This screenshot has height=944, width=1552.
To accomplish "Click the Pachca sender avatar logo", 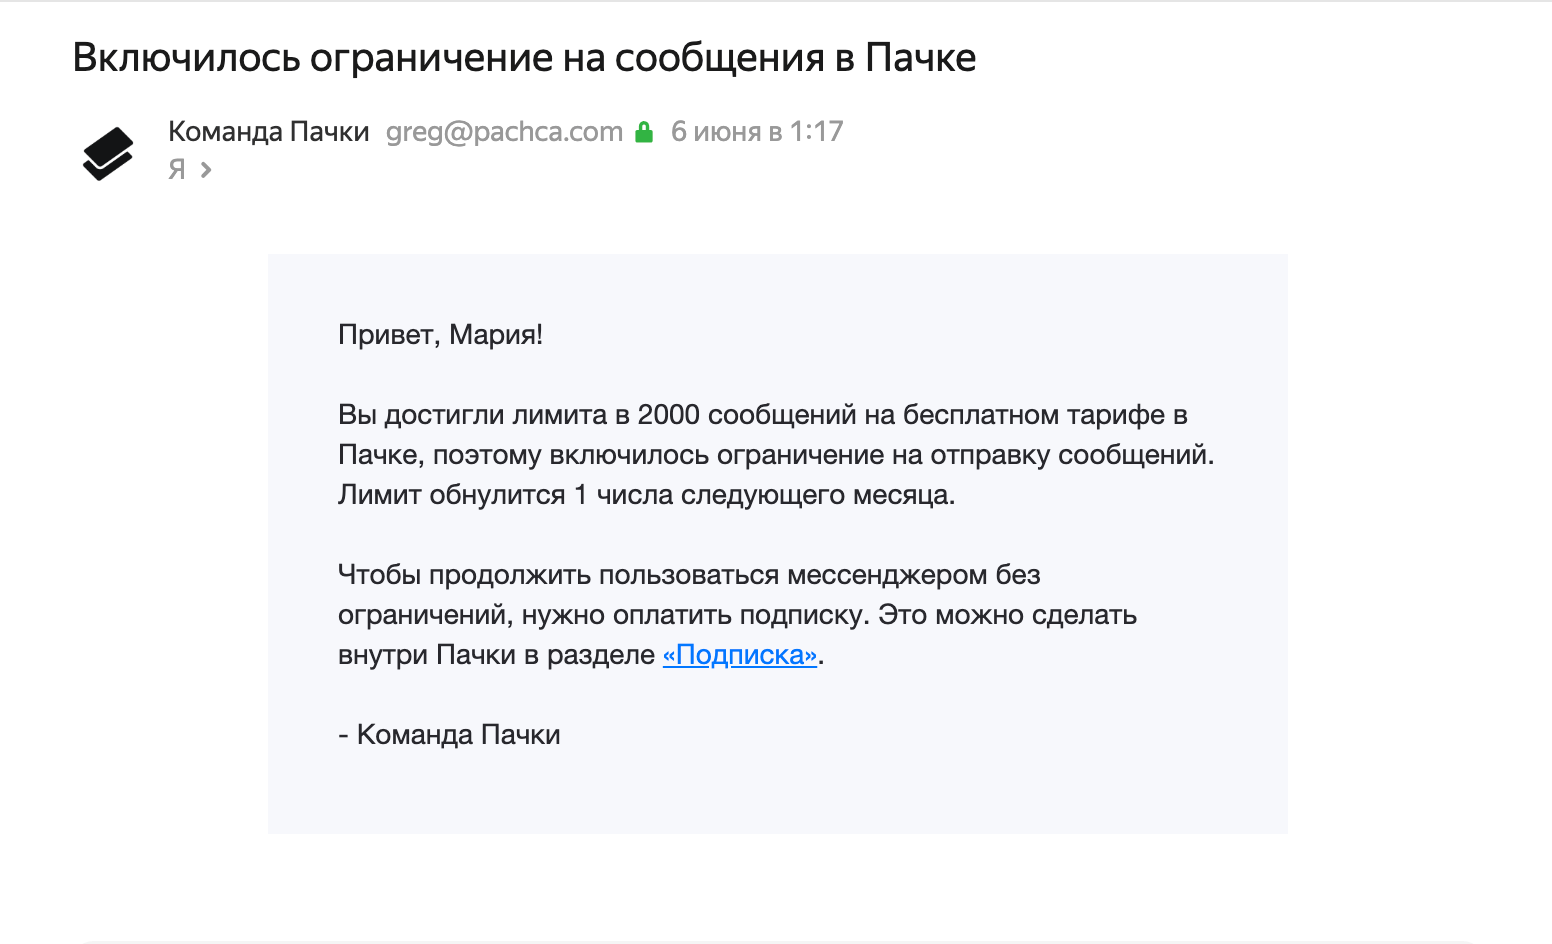I will coord(108,153).
